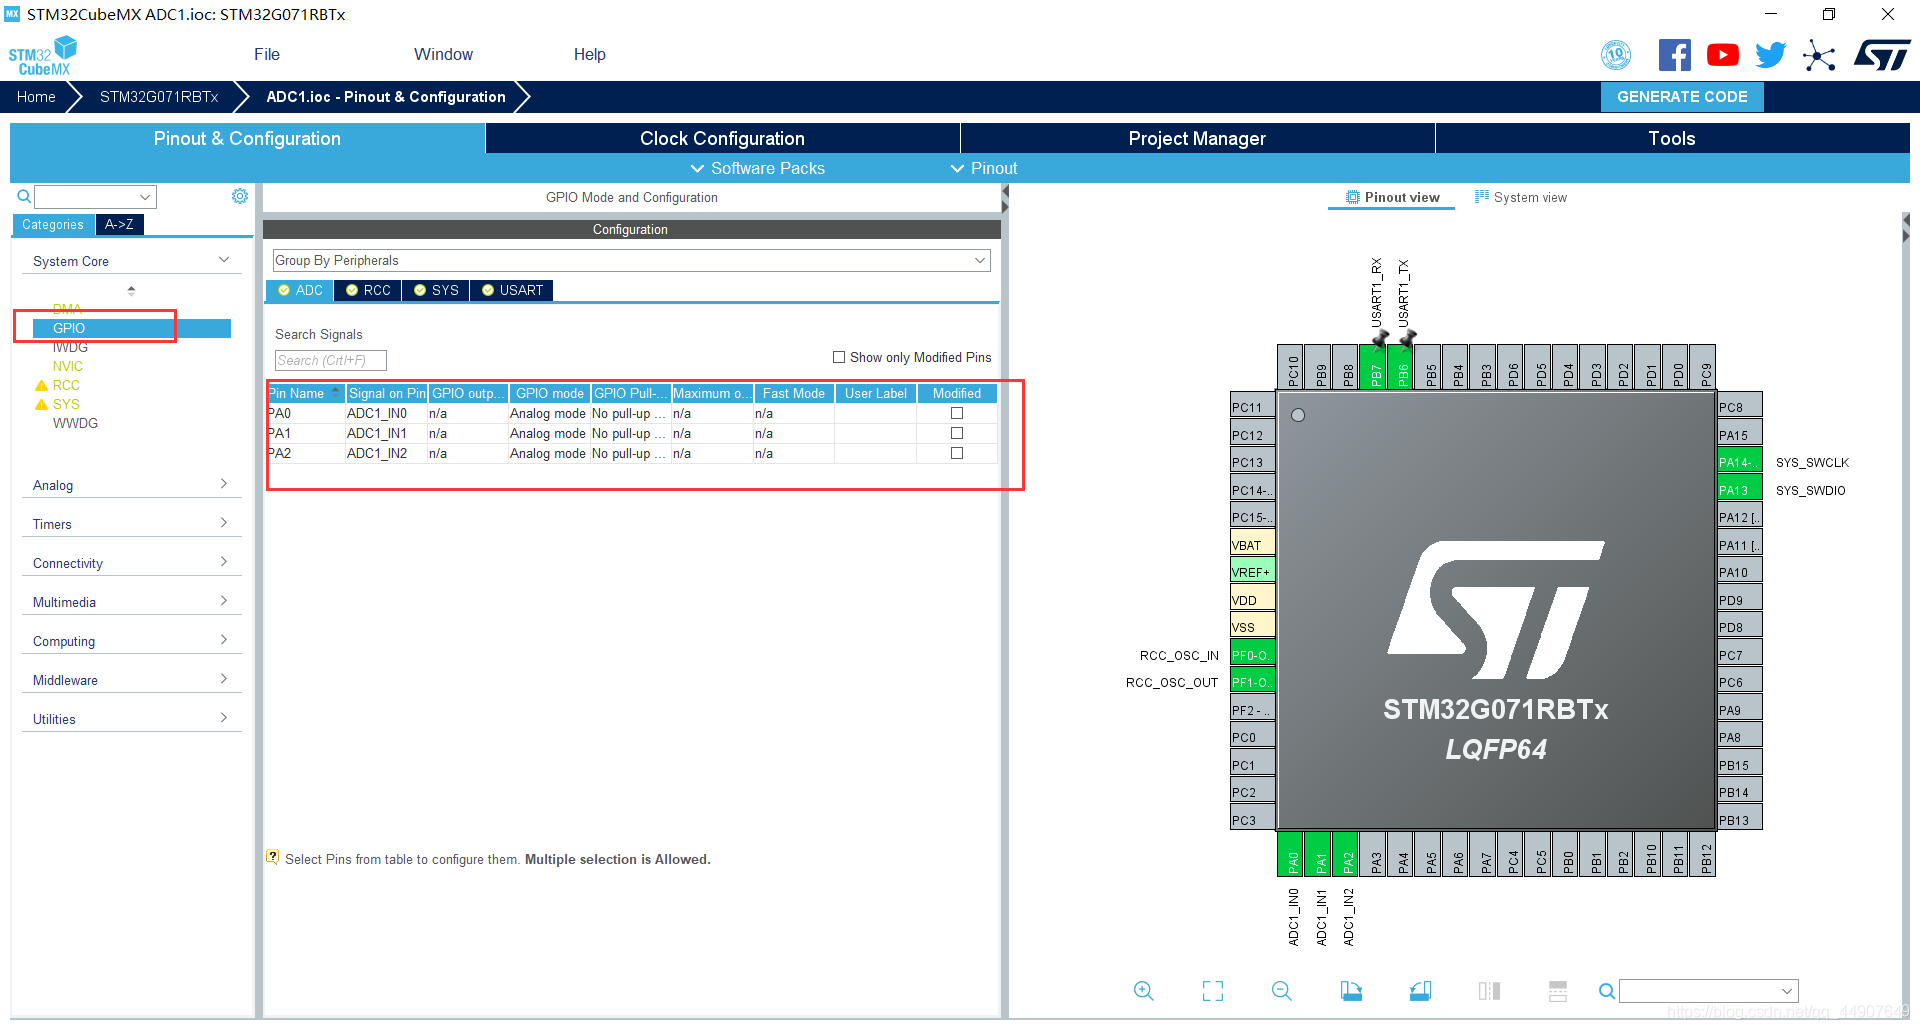Open the ST Facebook page icon
The image size is (1920, 1030).
click(x=1674, y=55)
